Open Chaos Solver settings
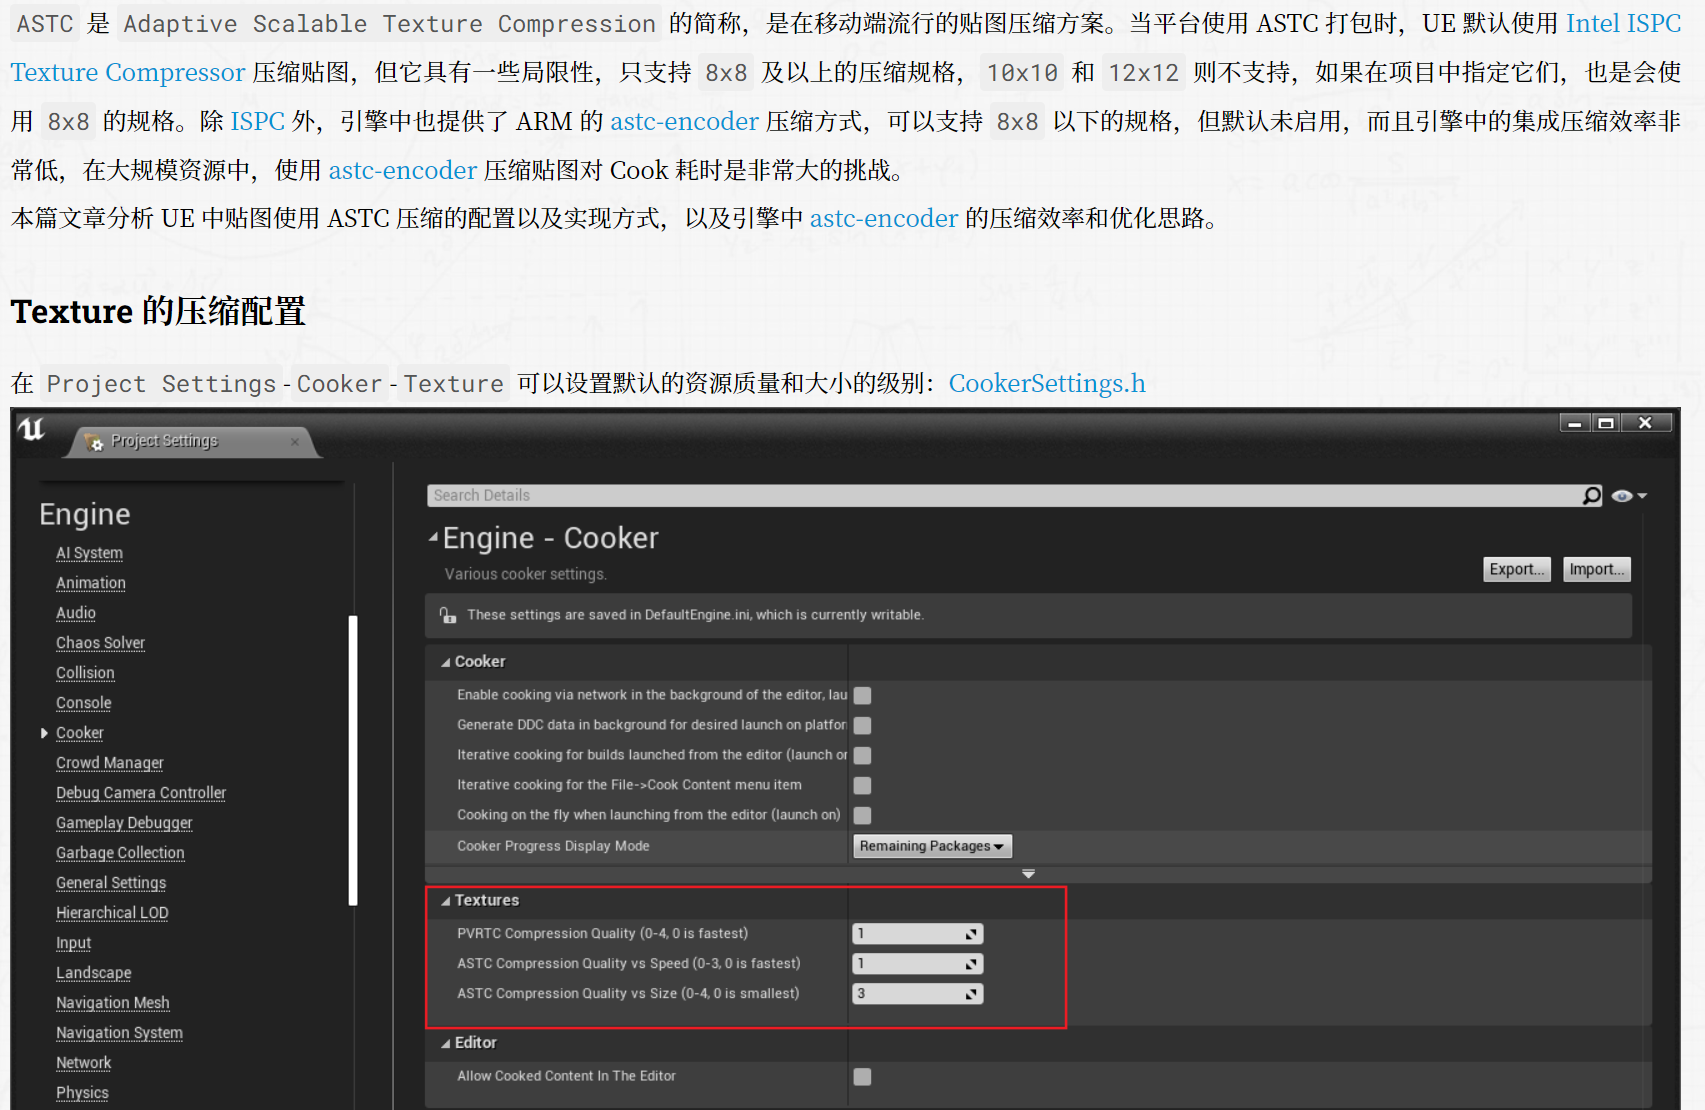 point(100,643)
